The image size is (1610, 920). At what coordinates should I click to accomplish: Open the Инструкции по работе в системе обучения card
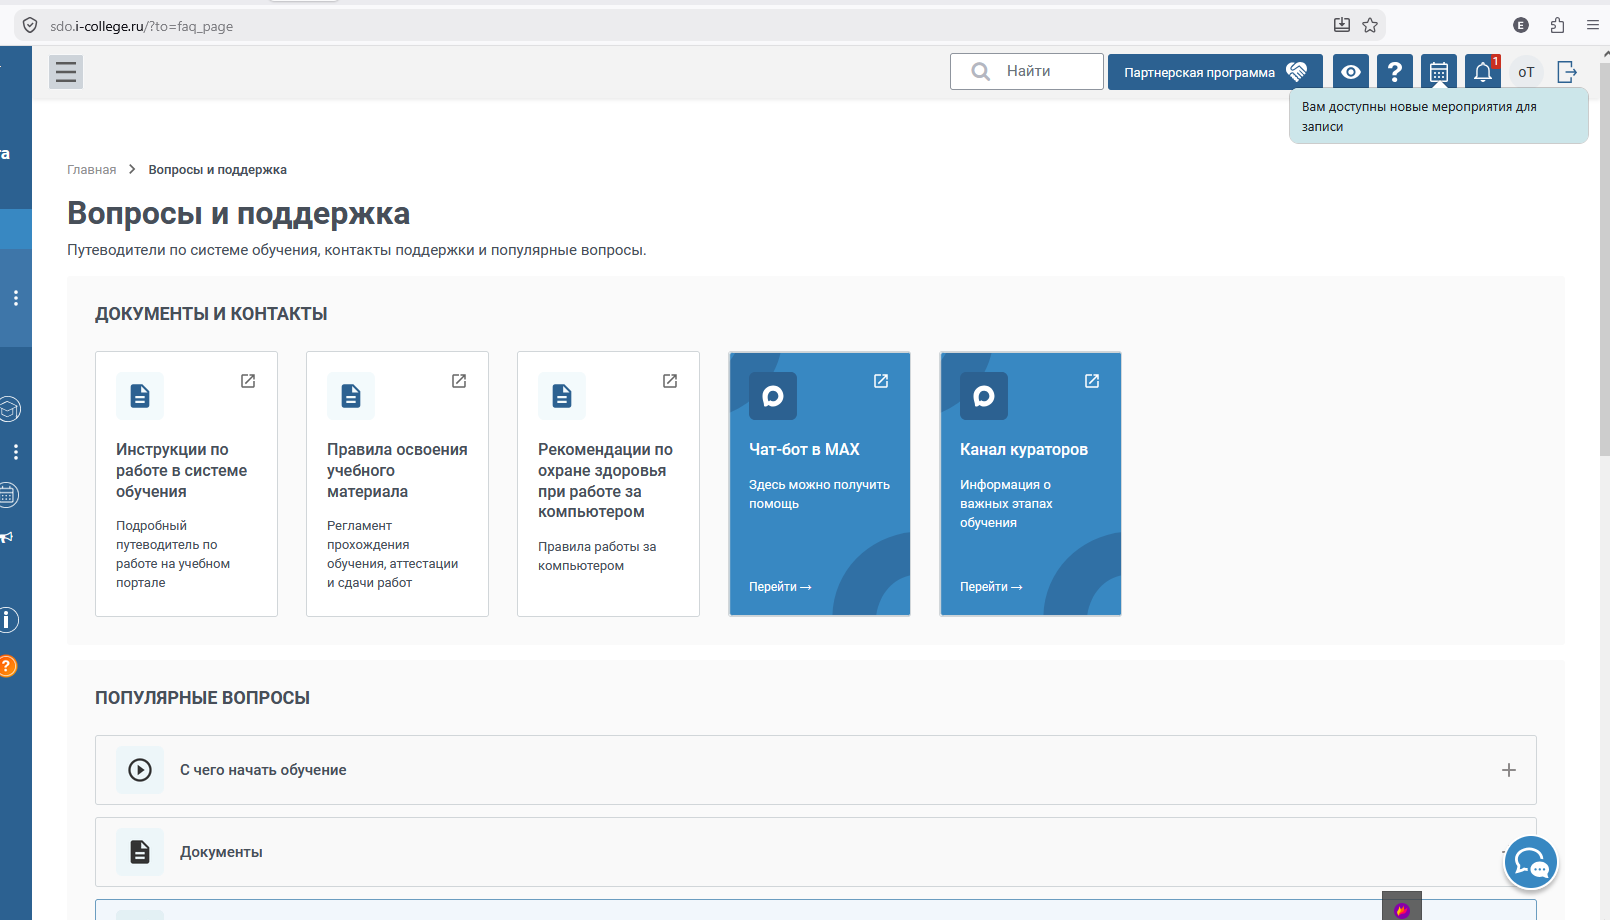click(186, 484)
